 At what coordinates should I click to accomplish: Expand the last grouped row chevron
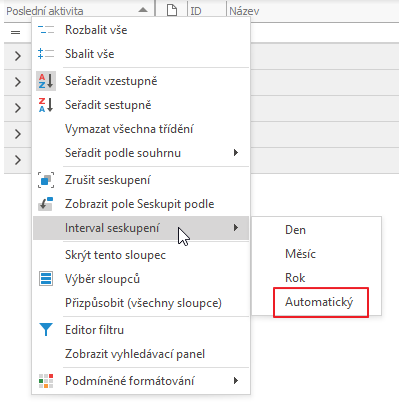18,160
